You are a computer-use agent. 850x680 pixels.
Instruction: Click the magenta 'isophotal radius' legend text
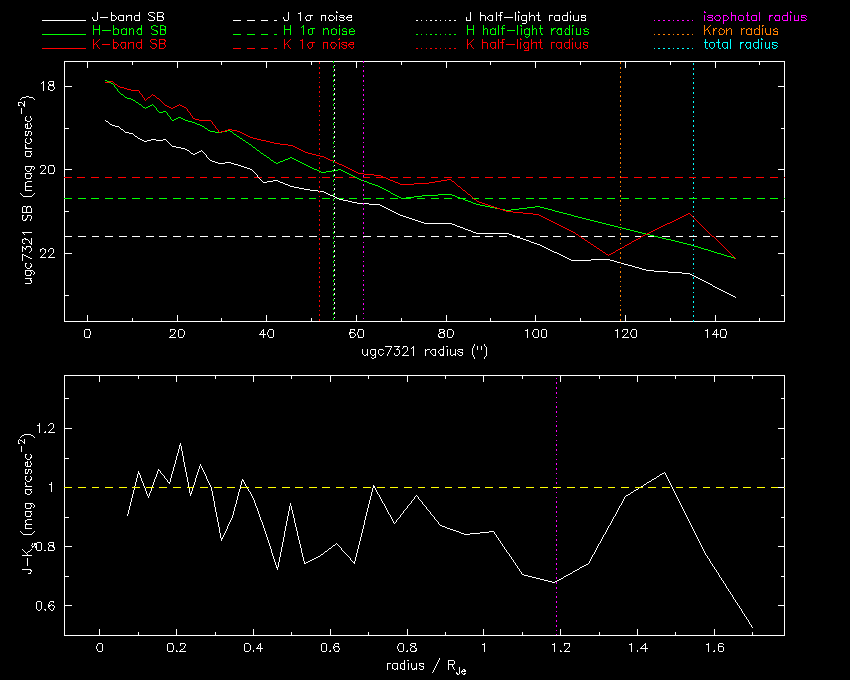click(x=755, y=17)
